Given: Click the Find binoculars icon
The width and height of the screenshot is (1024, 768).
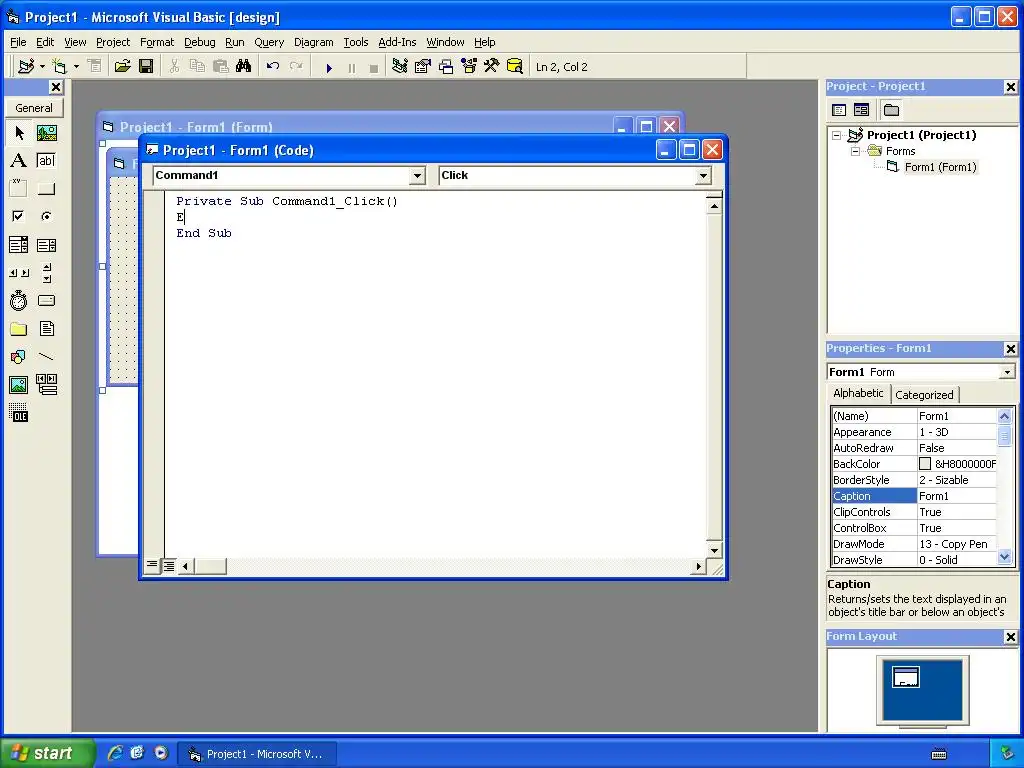Looking at the screenshot, I should [244, 67].
